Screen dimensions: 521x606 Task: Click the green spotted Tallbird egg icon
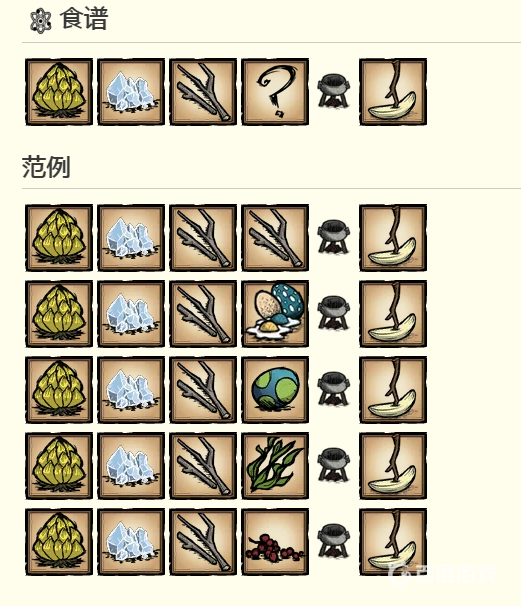point(275,390)
